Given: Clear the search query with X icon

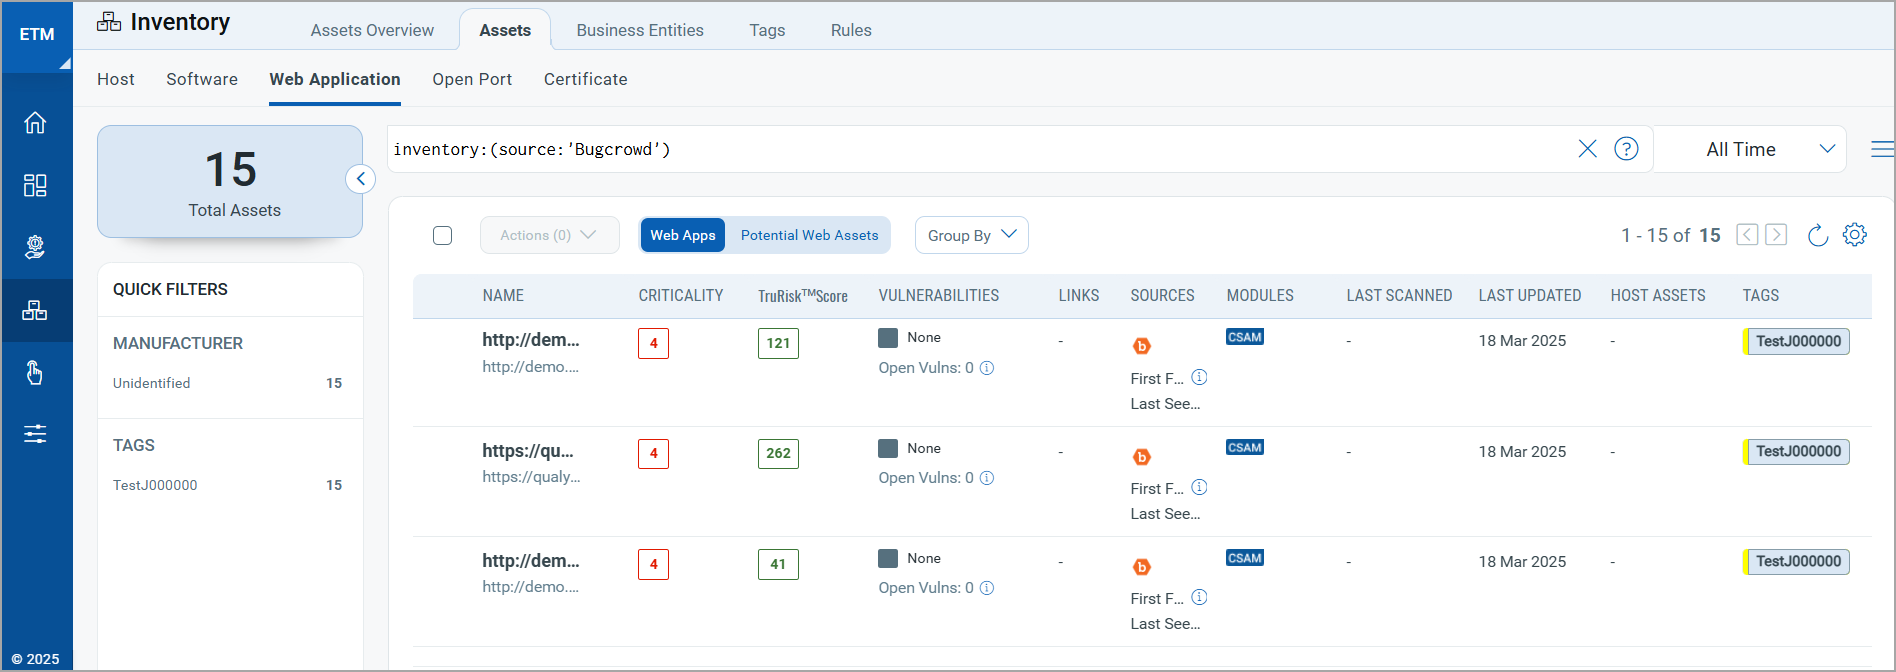Looking at the screenshot, I should 1587,149.
